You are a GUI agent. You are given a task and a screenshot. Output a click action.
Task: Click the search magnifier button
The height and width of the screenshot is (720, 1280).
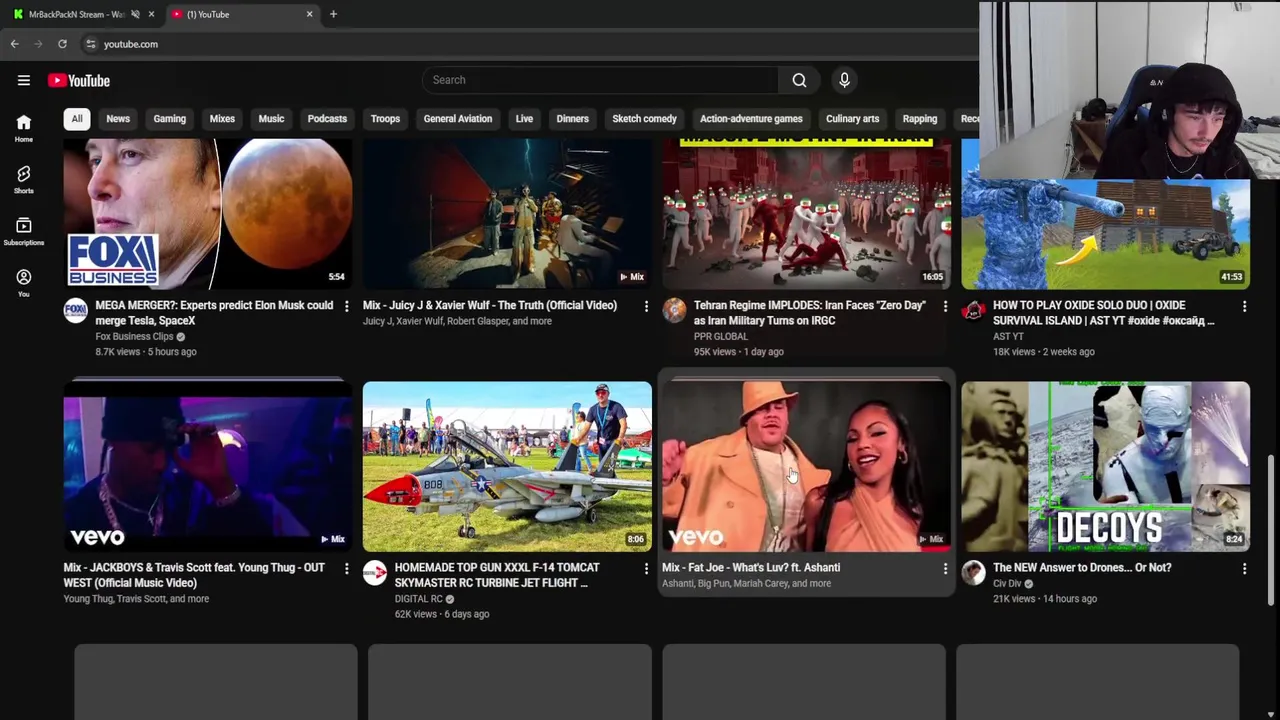799,80
